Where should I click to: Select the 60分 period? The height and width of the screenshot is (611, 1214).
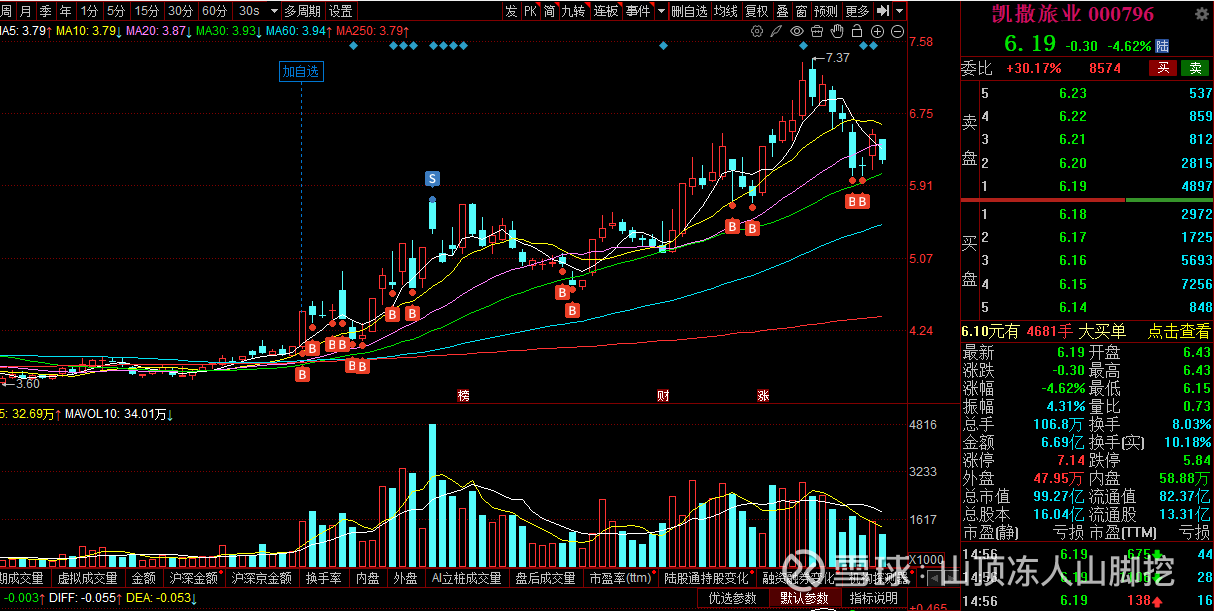214,11
